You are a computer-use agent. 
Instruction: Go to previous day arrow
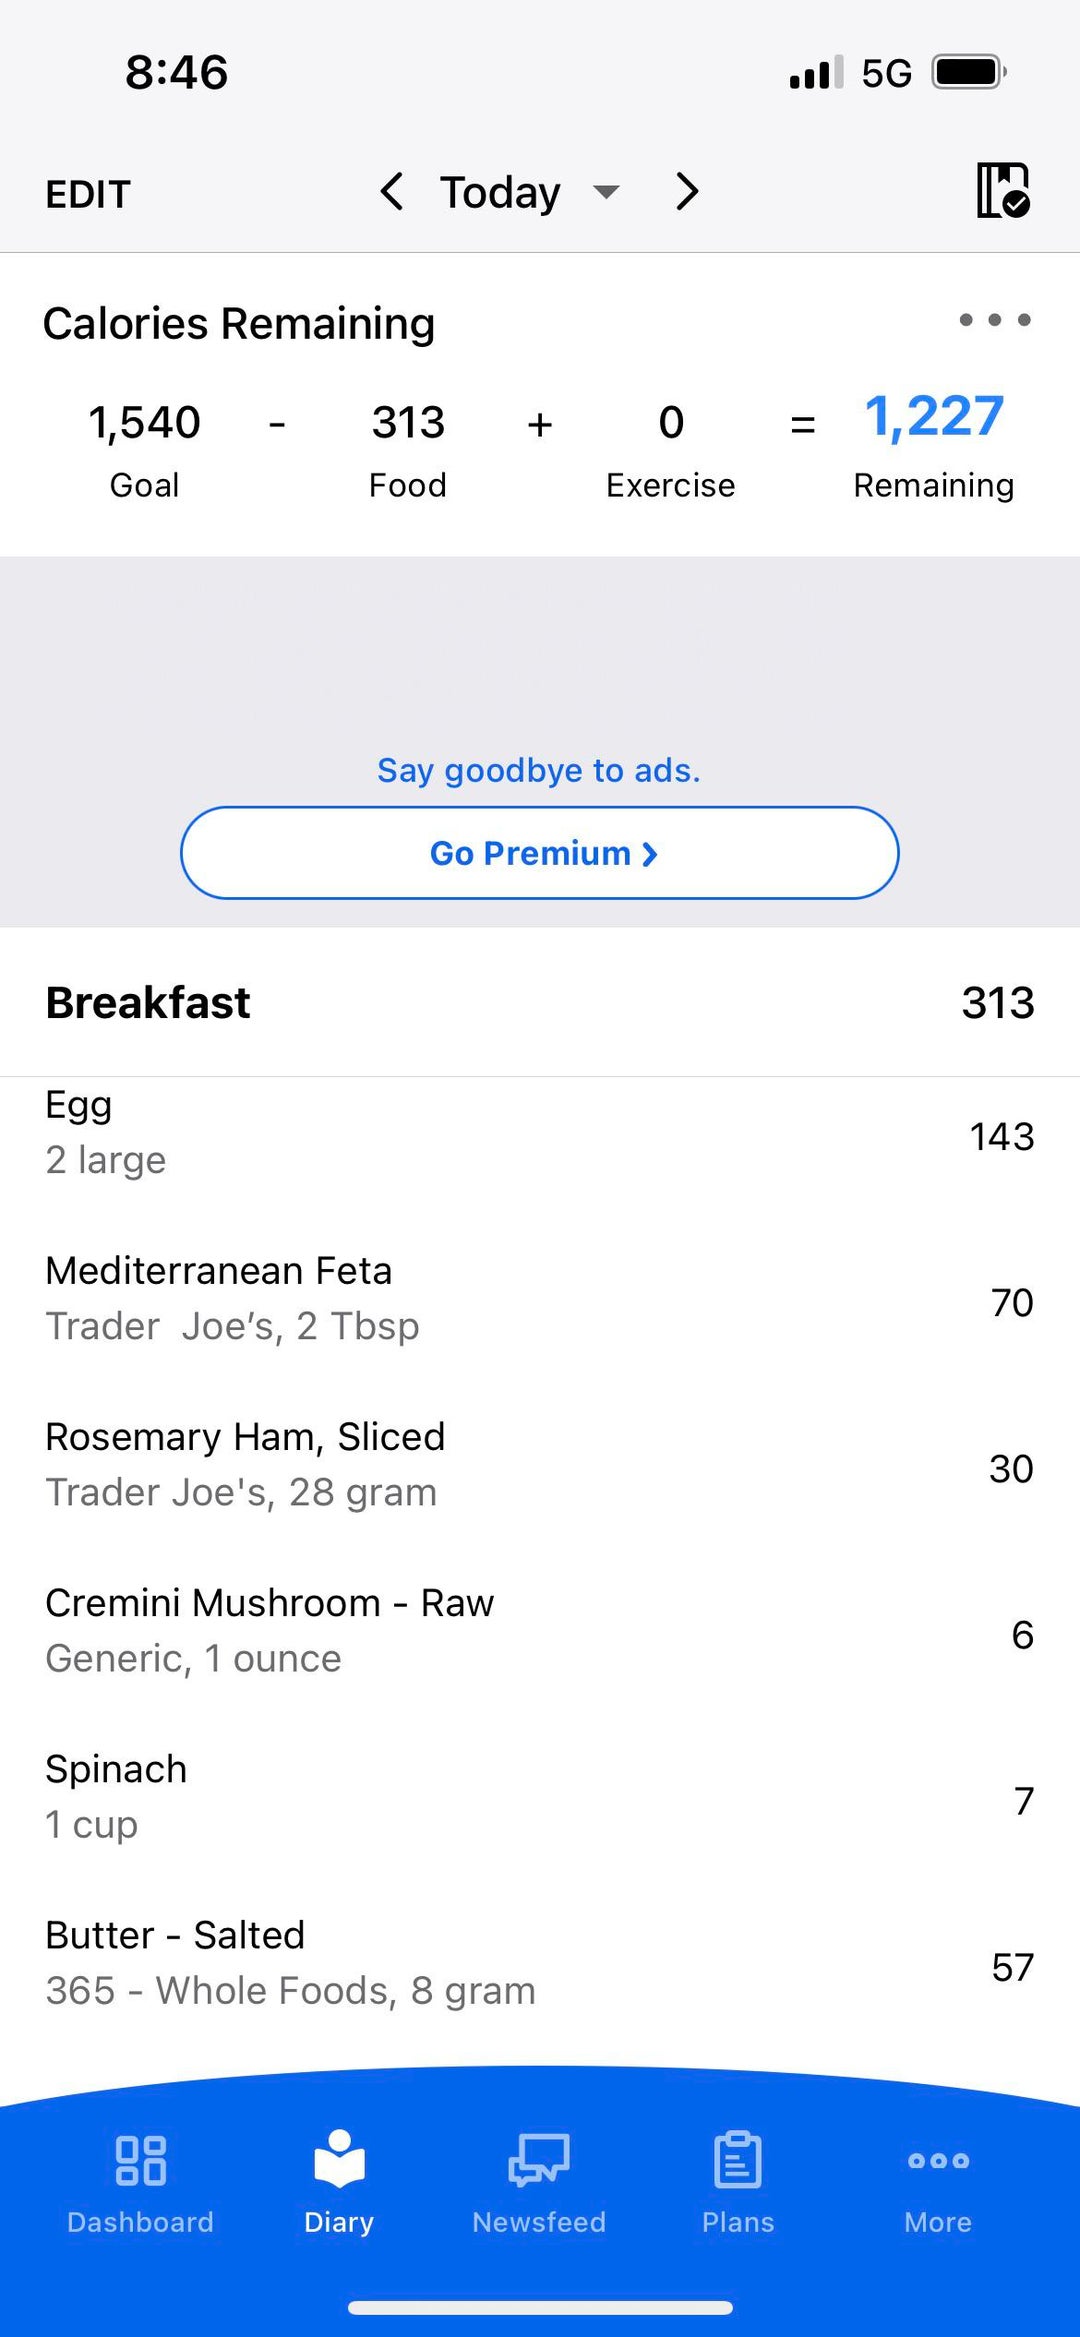(x=392, y=191)
